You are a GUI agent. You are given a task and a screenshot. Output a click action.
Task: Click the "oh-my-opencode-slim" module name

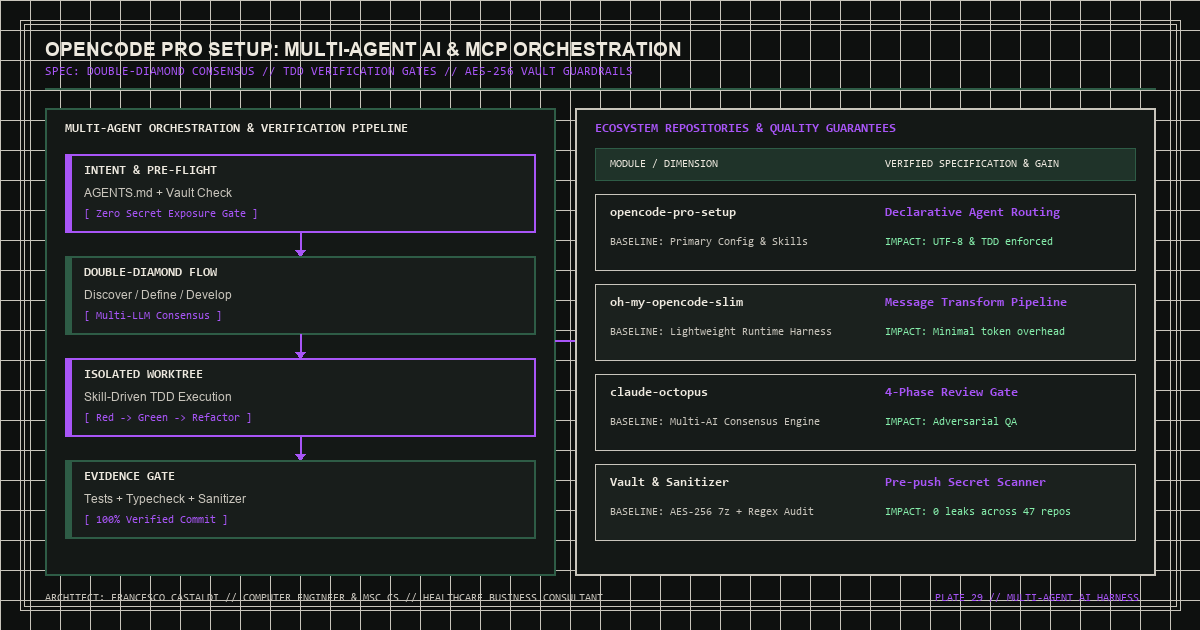pyautogui.click(x=676, y=302)
